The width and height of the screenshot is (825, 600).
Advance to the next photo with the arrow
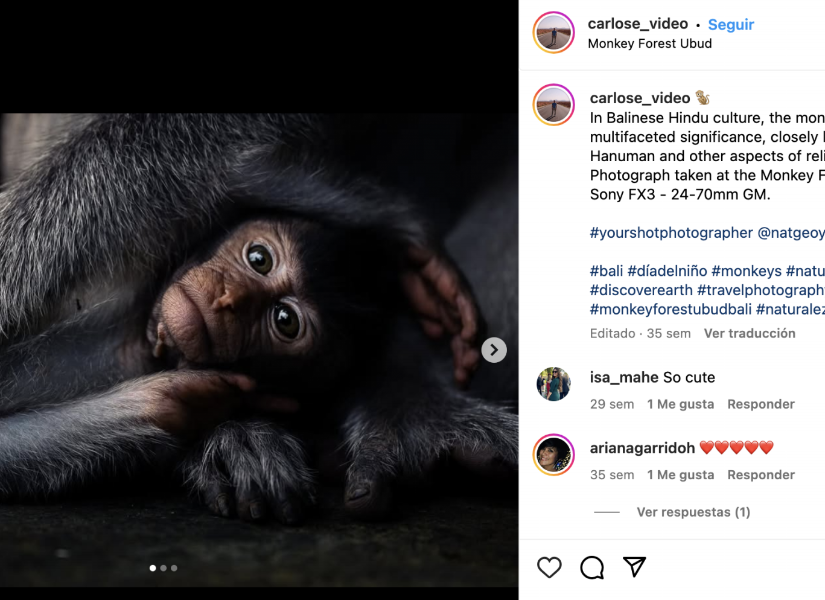pyautogui.click(x=492, y=349)
